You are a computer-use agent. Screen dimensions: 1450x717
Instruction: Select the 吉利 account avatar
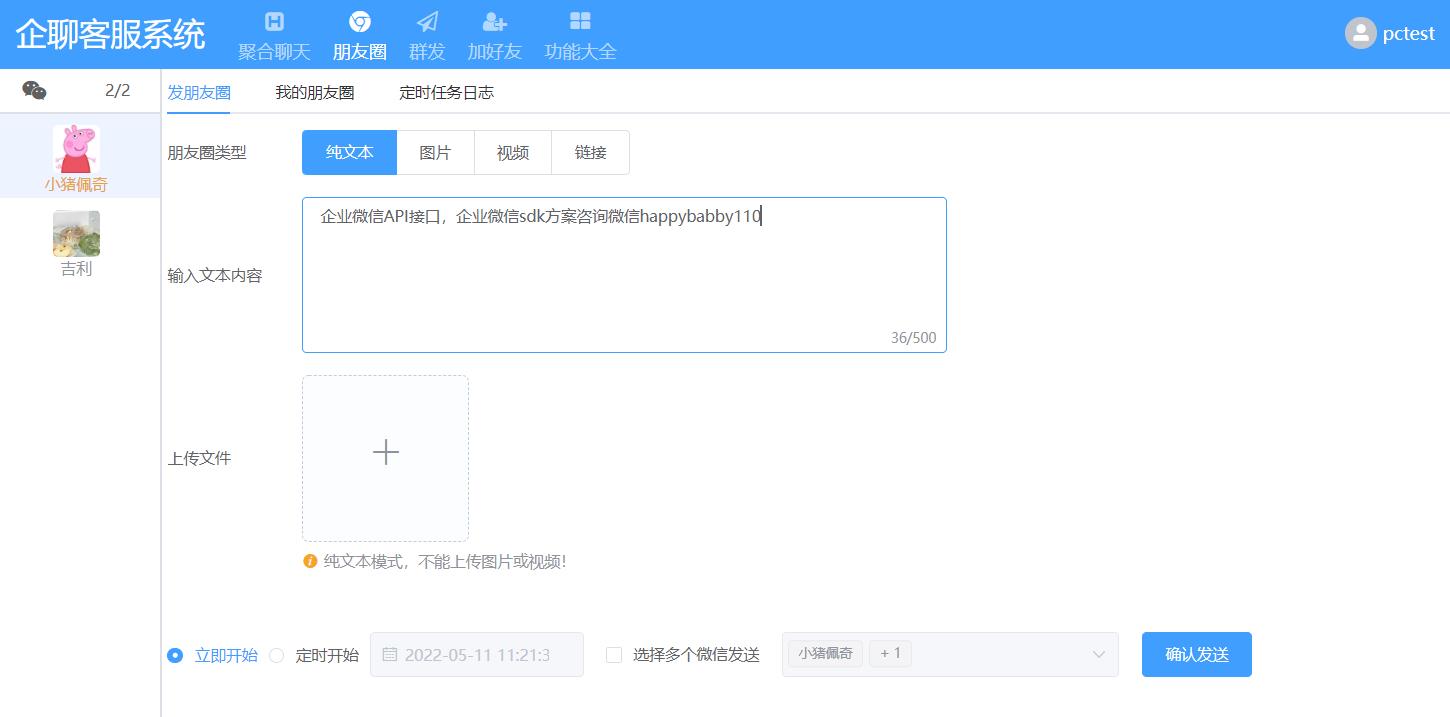tap(76, 233)
